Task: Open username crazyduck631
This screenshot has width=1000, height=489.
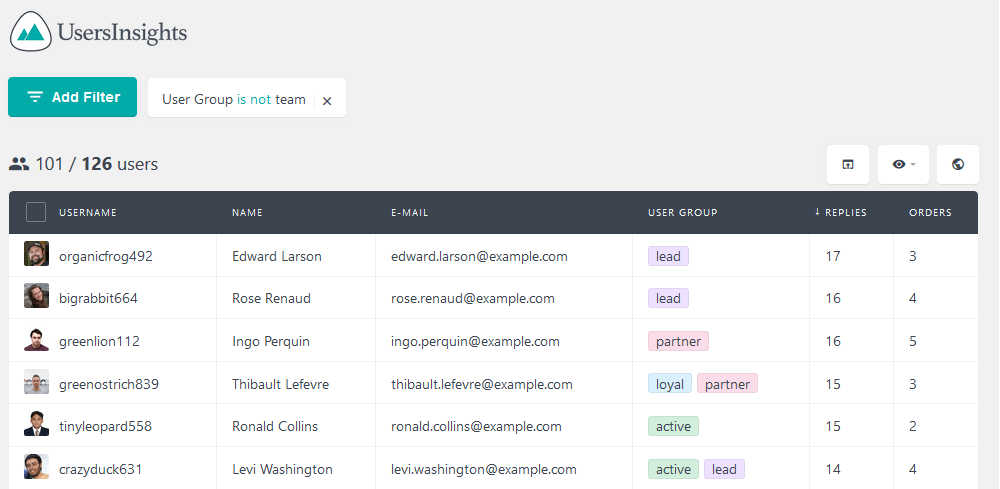Action: click(x=101, y=469)
